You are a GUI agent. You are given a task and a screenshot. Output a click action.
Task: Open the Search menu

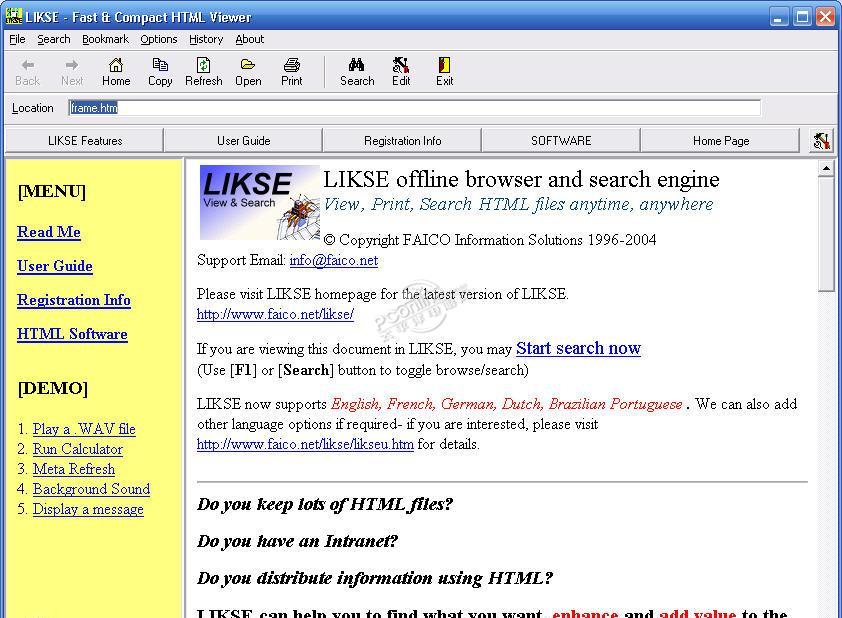[x=54, y=39]
